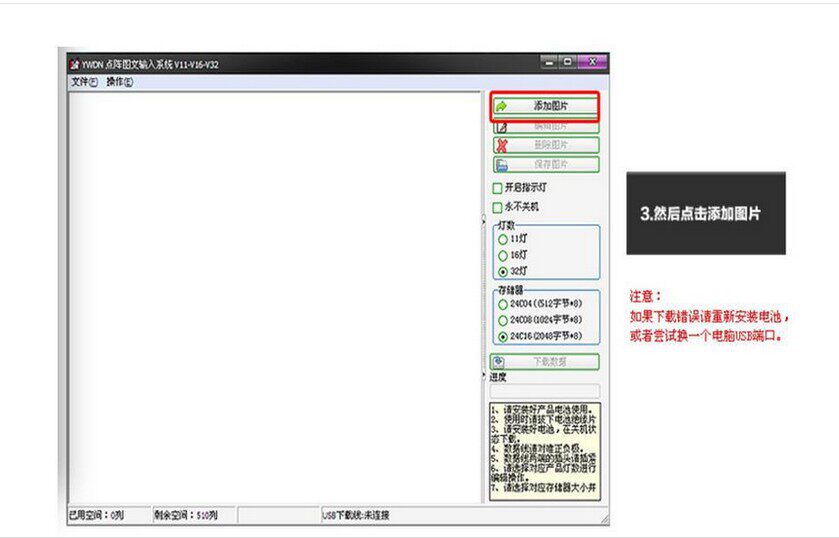
Task: Select memory 24C16 (2048字节*8)
Action: click(502, 337)
